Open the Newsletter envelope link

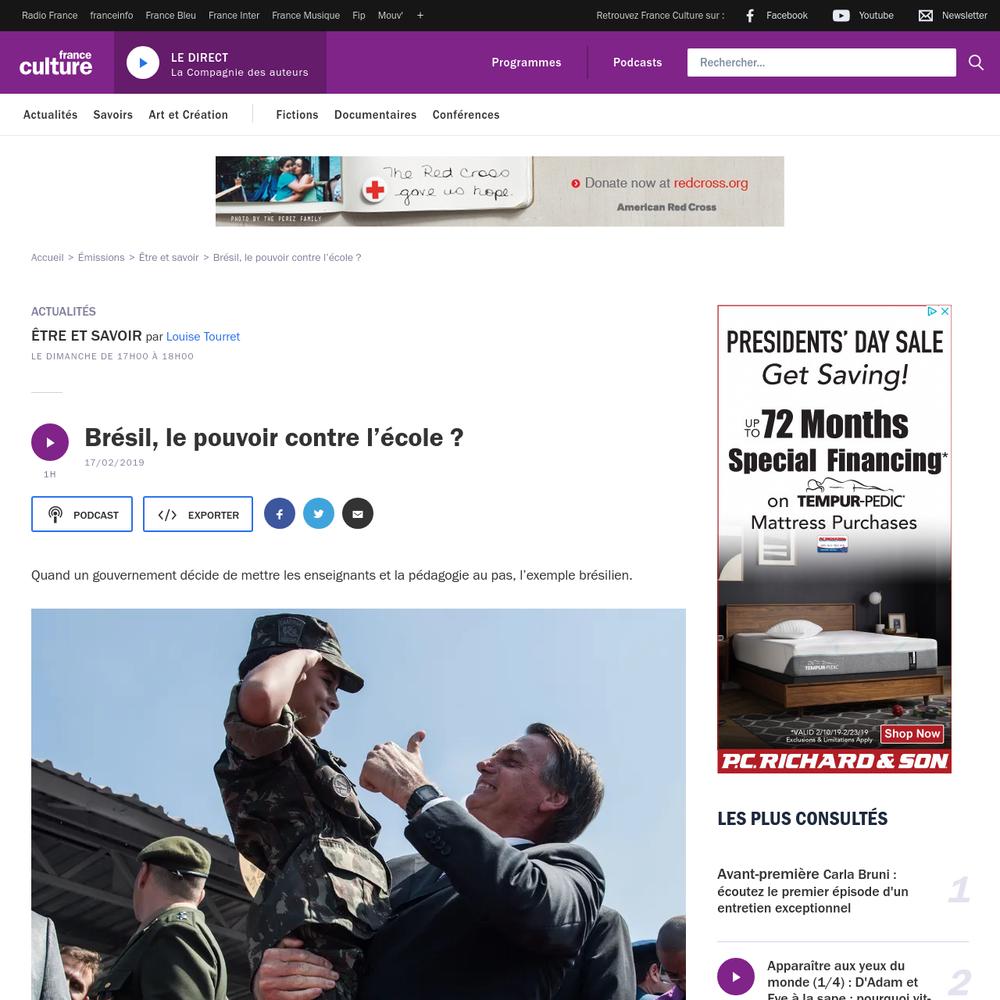(x=952, y=15)
